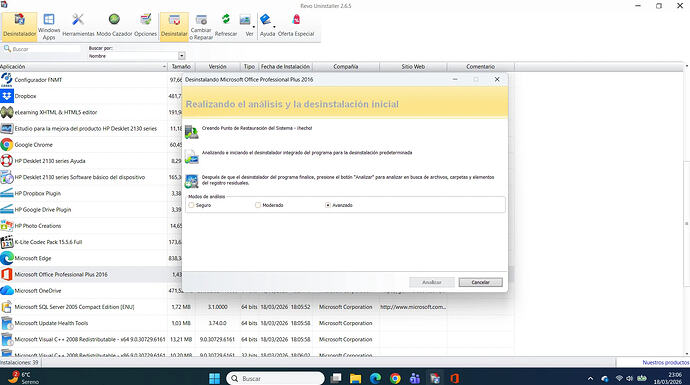690x385 pixels.
Task: Select Configurador FNMT icon in list
Action: click(7, 80)
